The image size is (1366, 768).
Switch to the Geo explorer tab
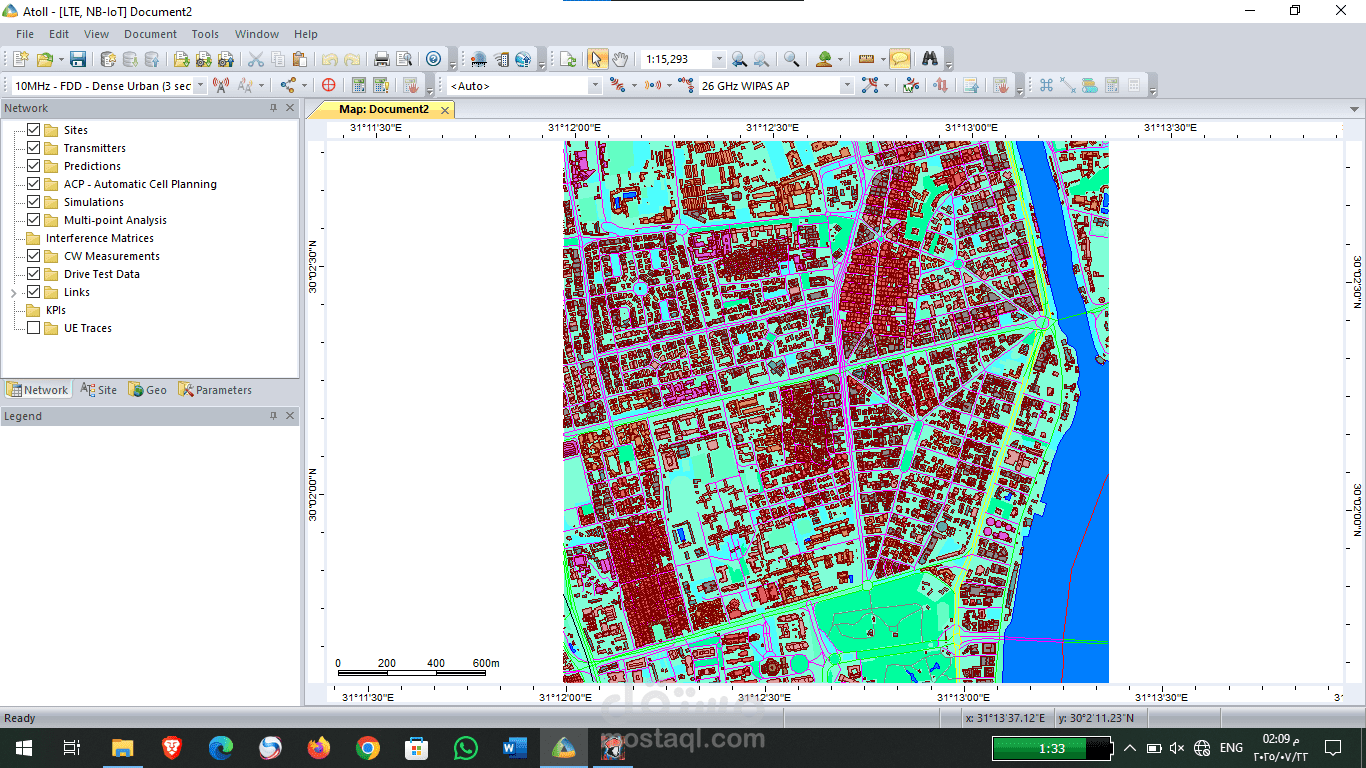tap(147, 390)
